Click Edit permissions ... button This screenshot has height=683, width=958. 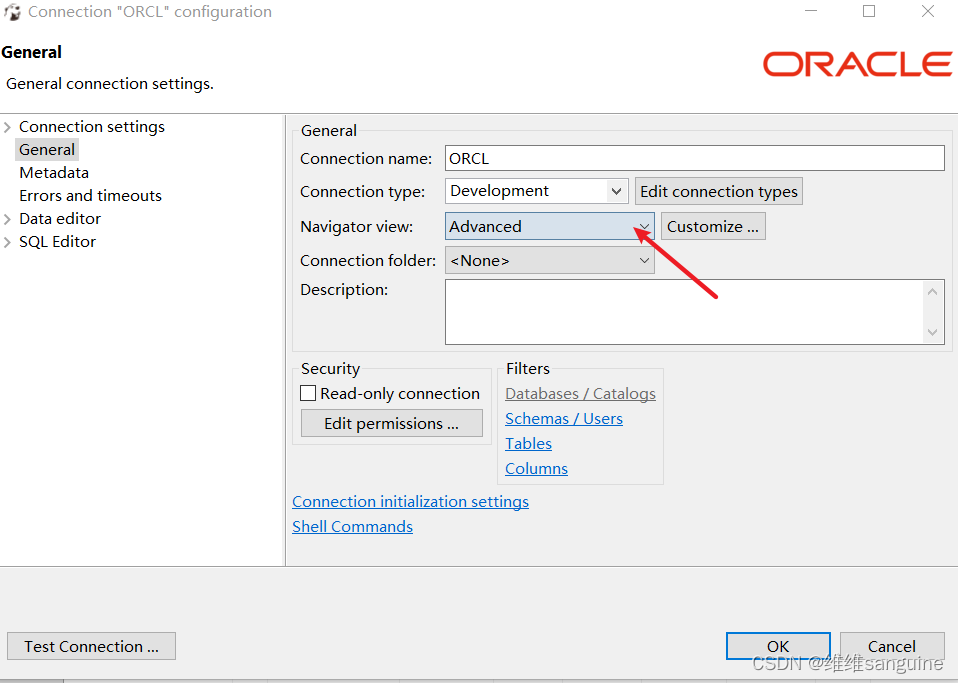[392, 423]
